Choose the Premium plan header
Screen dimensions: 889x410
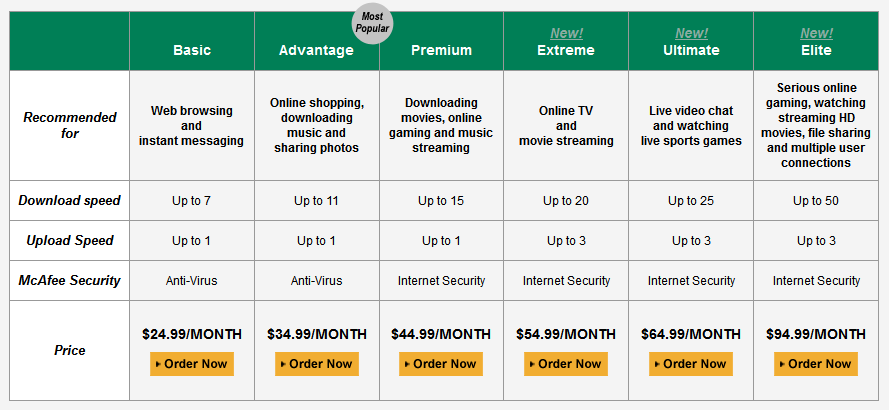(441, 50)
